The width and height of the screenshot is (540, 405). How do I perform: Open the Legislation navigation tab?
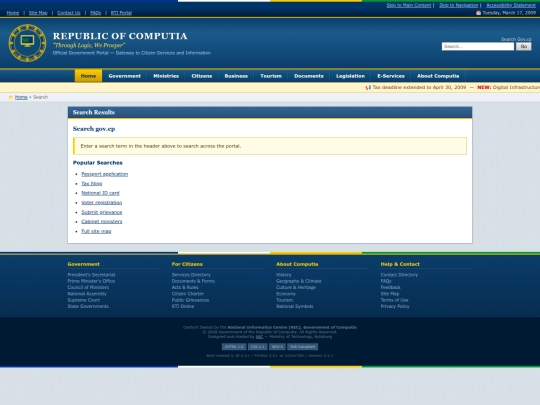click(x=350, y=76)
